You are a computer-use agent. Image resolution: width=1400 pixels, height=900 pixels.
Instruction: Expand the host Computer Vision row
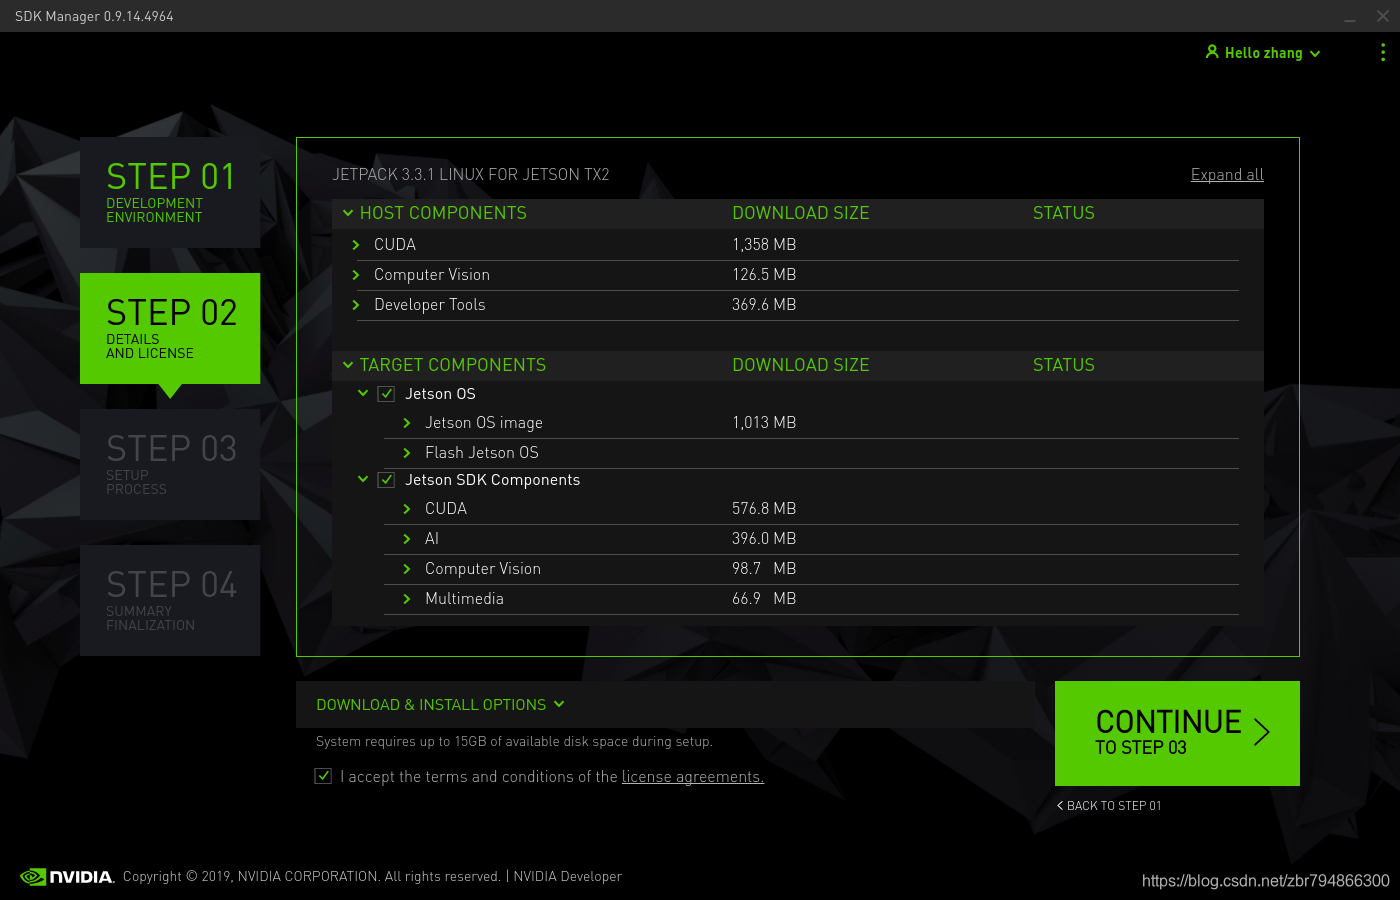[356, 275]
